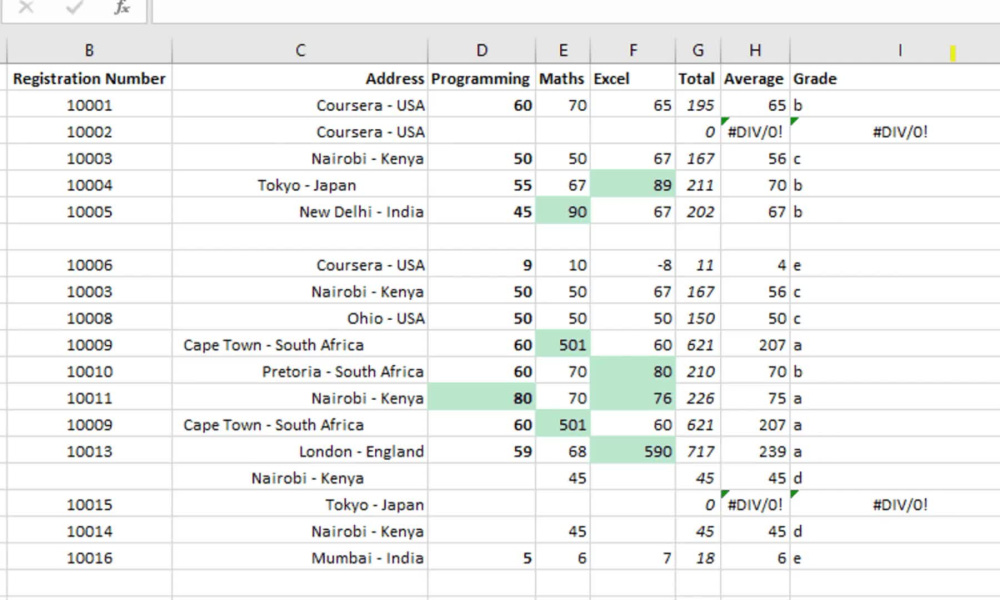Click total 195 cell for 10001
Screen dimensions: 1000x600
[698, 105]
